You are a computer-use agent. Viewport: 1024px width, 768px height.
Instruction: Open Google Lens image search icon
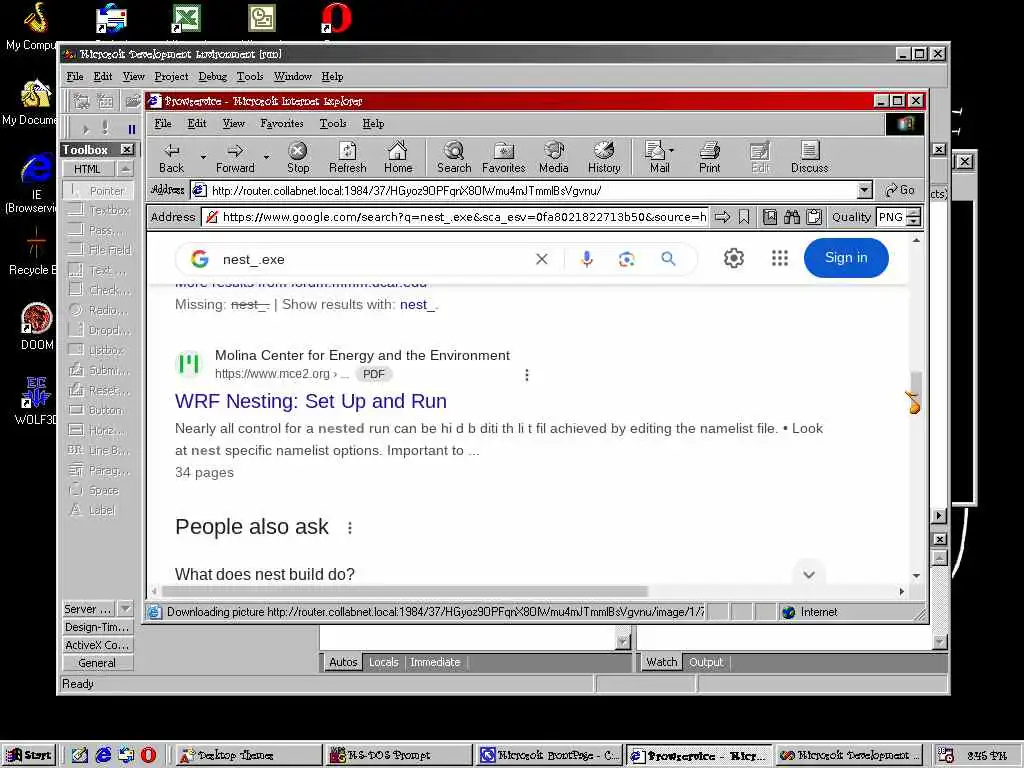click(626, 259)
